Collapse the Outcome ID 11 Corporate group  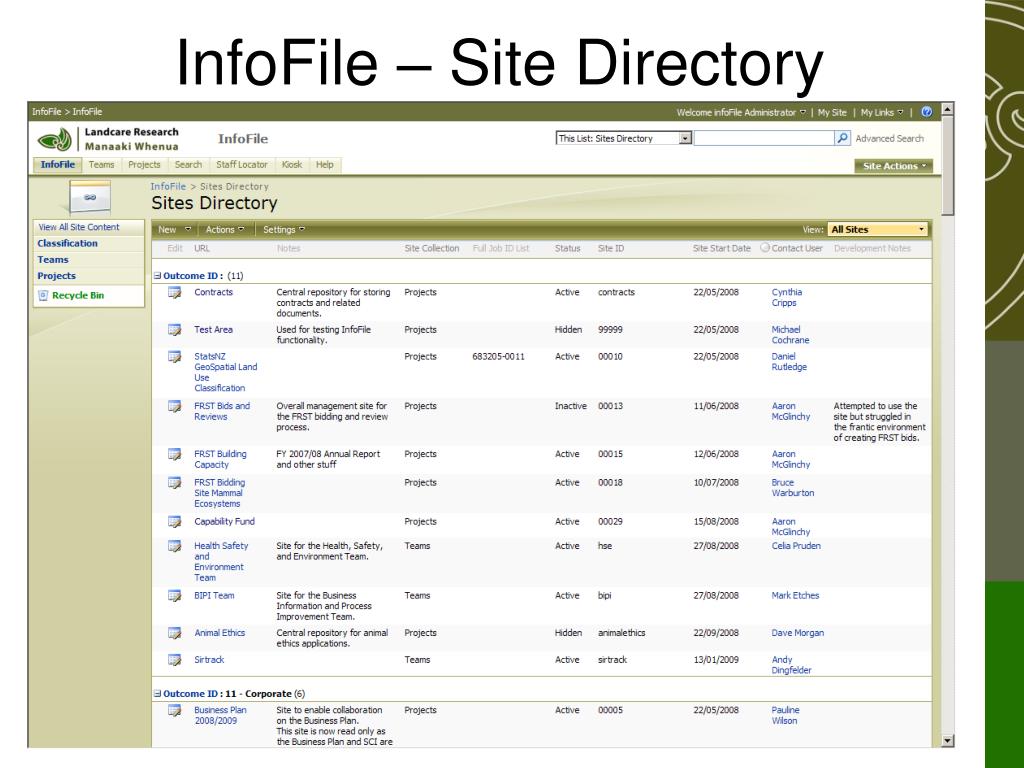[x=157, y=694]
